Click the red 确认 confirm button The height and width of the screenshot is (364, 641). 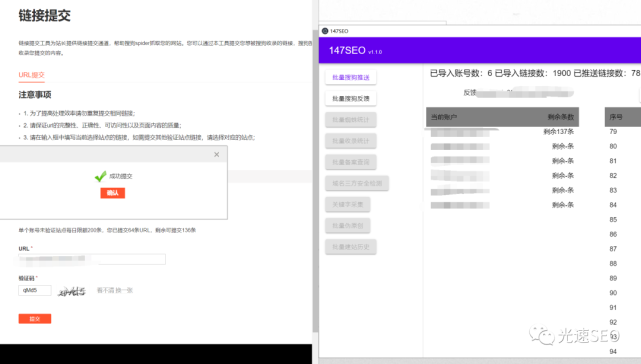[x=113, y=193]
